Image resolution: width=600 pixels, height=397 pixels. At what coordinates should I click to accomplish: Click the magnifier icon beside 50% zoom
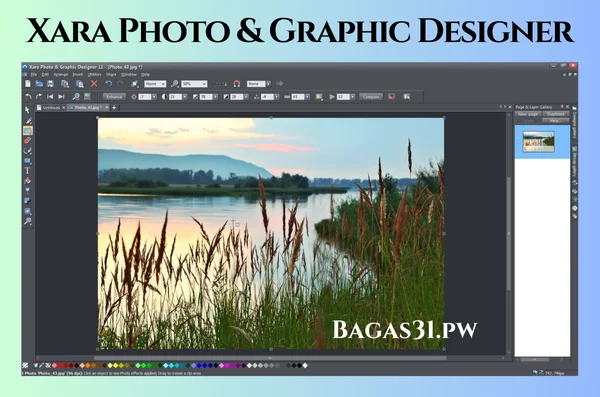(x=175, y=83)
